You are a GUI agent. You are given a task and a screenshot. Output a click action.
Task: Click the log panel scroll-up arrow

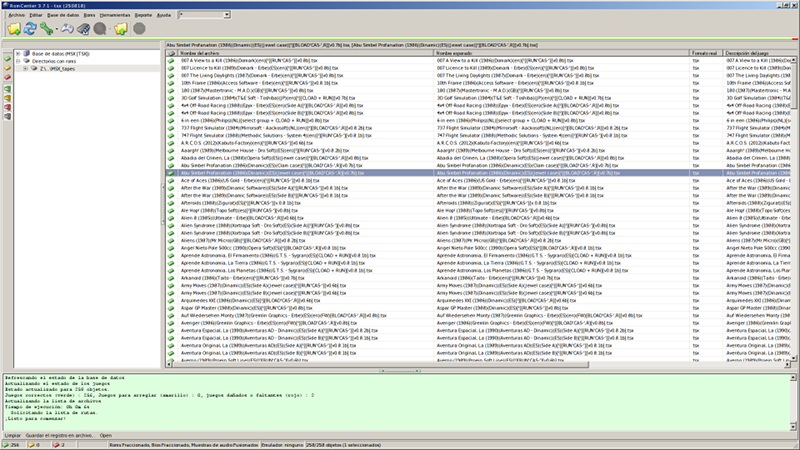[x=793, y=378]
